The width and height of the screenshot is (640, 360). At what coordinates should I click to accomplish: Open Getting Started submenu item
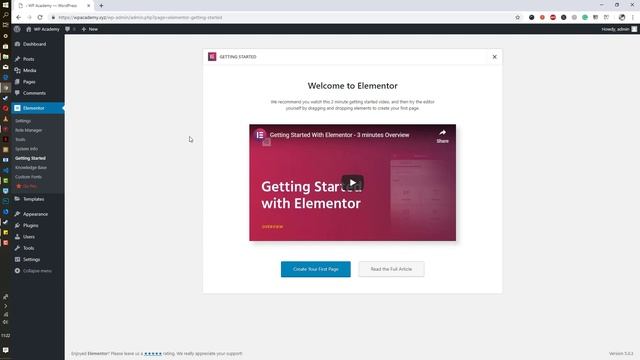pos(30,158)
